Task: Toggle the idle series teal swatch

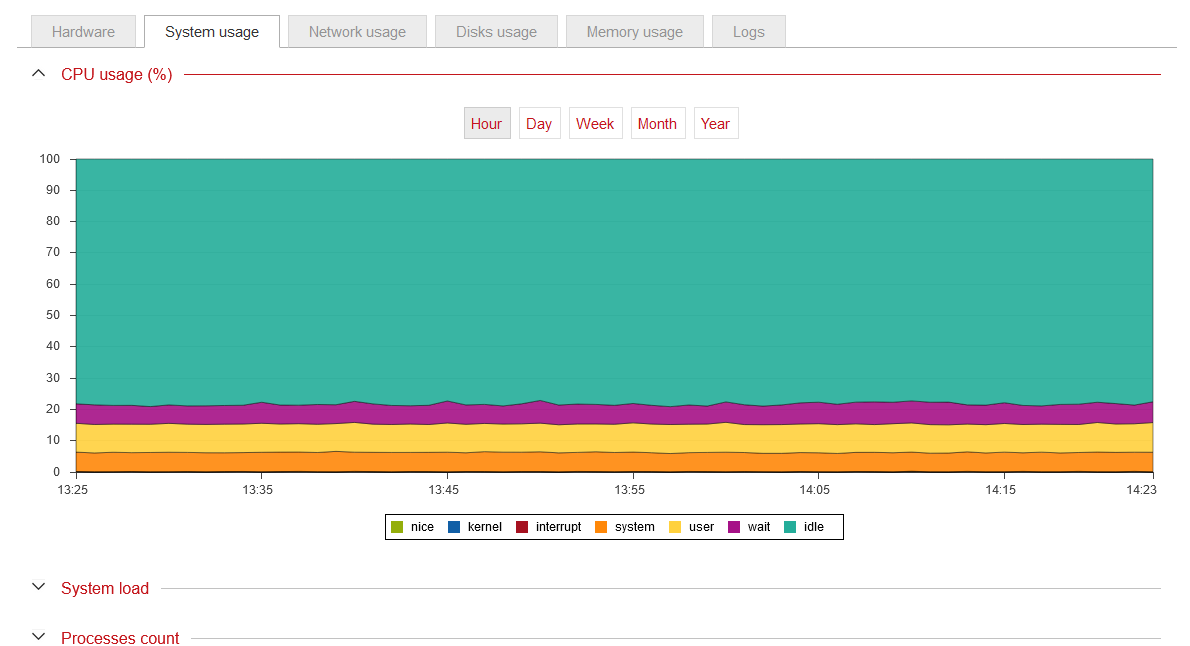Action: tap(790, 527)
